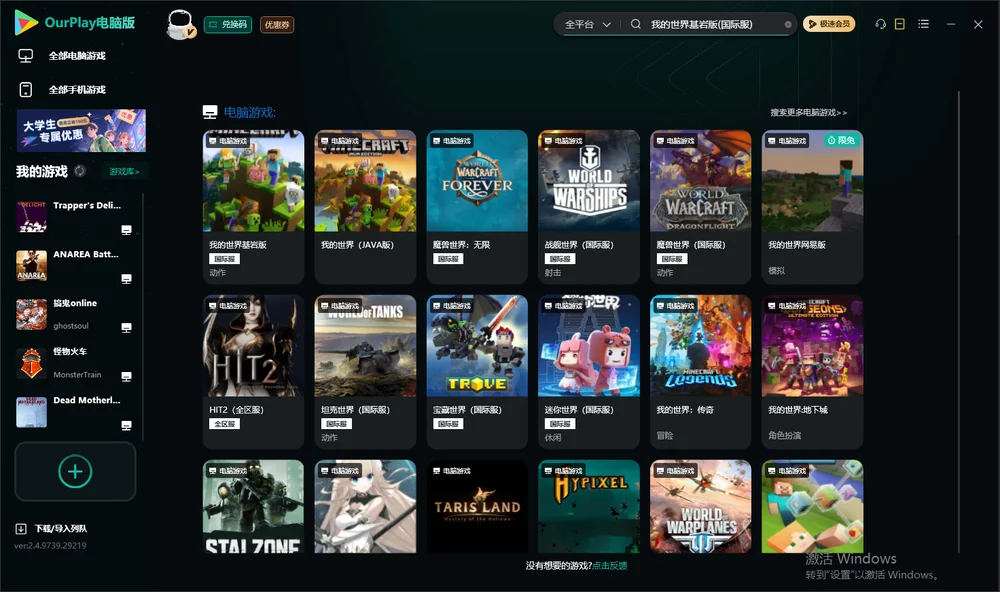Select 怪物火车 MonsterTrain in my games

(75, 364)
